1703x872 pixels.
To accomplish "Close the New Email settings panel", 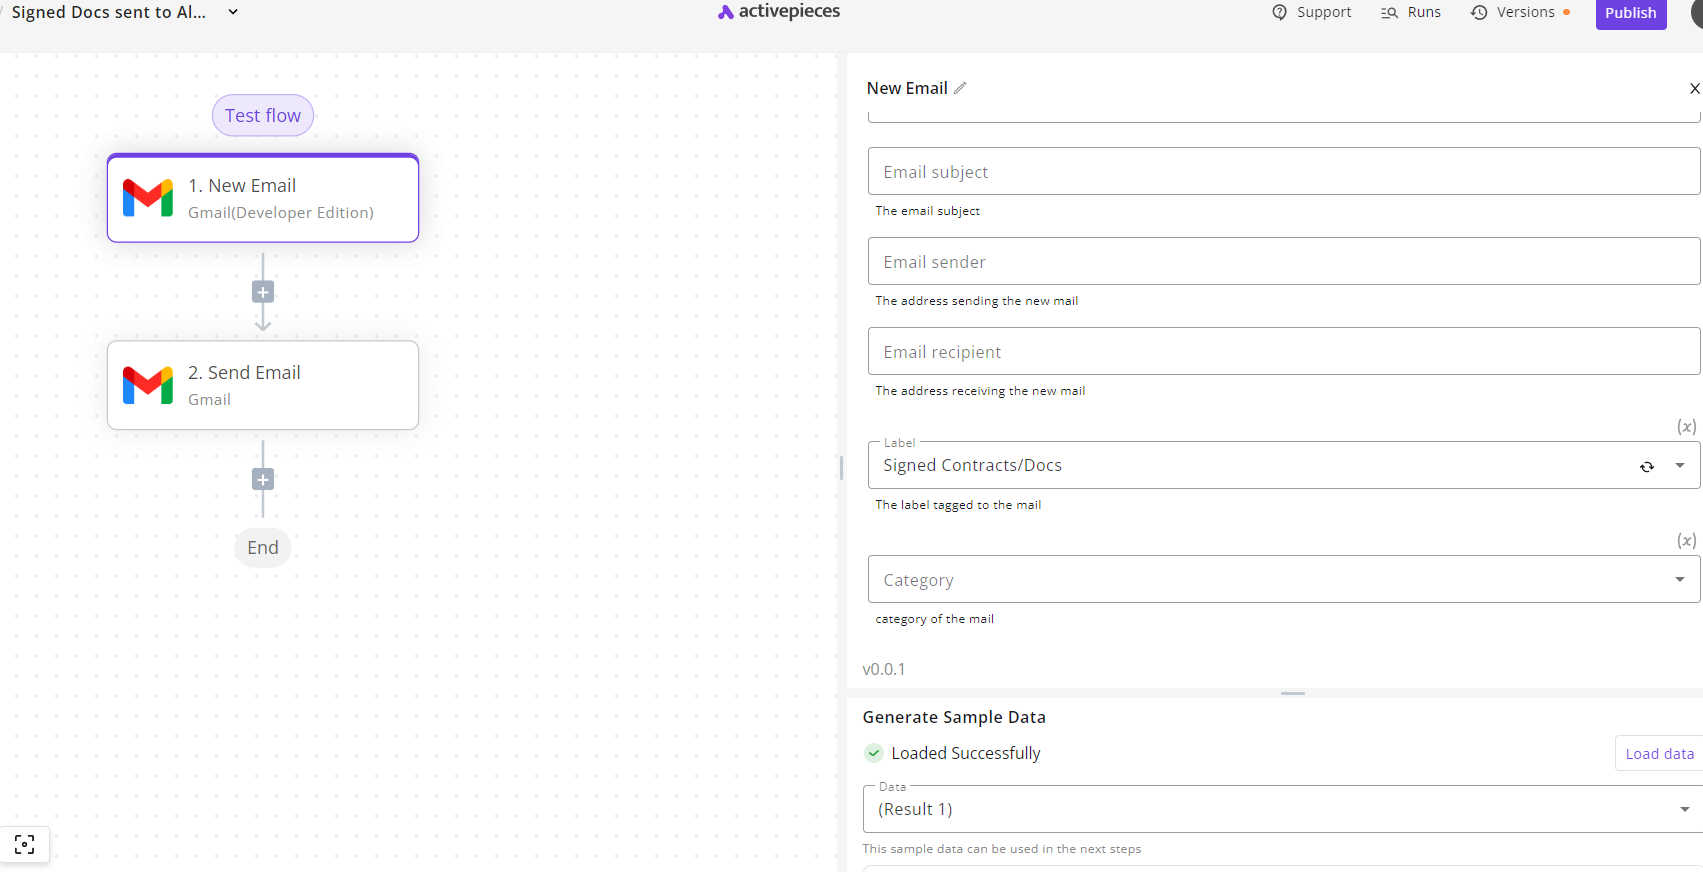I will 1694,88.
